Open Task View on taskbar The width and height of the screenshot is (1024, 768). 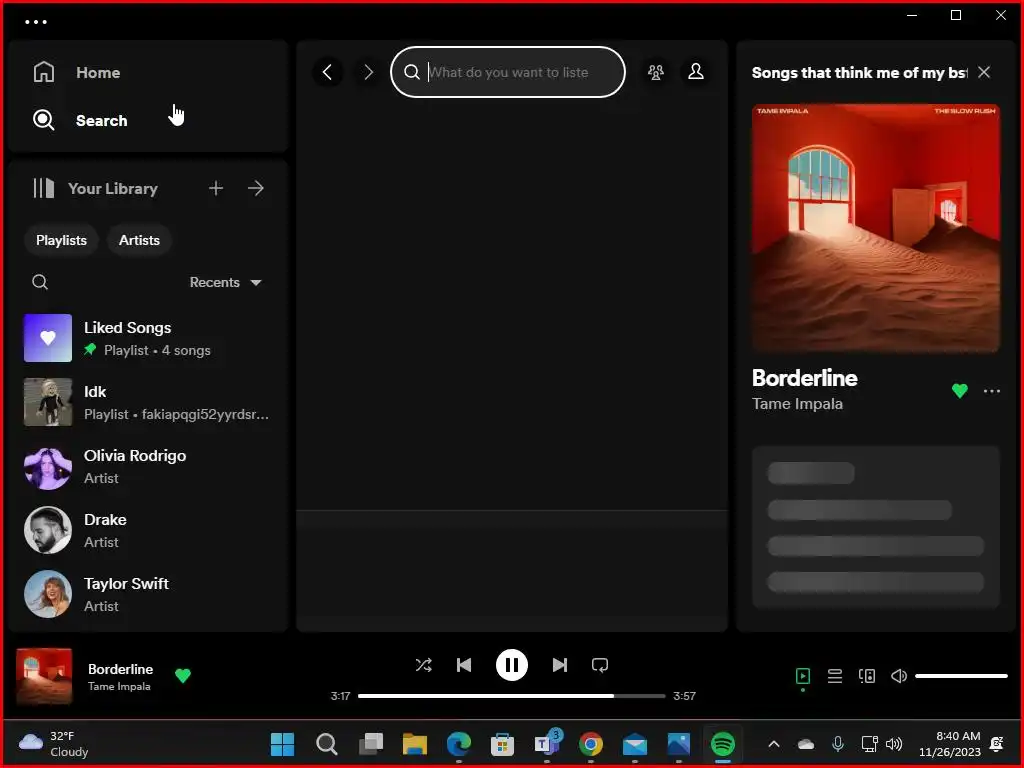pos(371,744)
